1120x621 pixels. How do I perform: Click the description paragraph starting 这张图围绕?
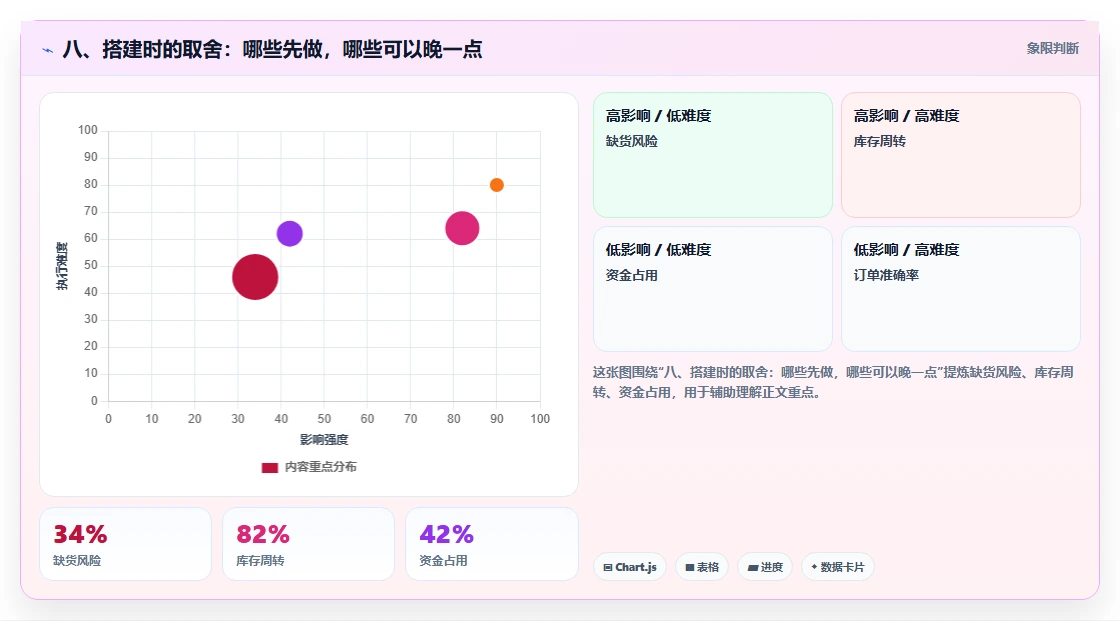coord(833,382)
